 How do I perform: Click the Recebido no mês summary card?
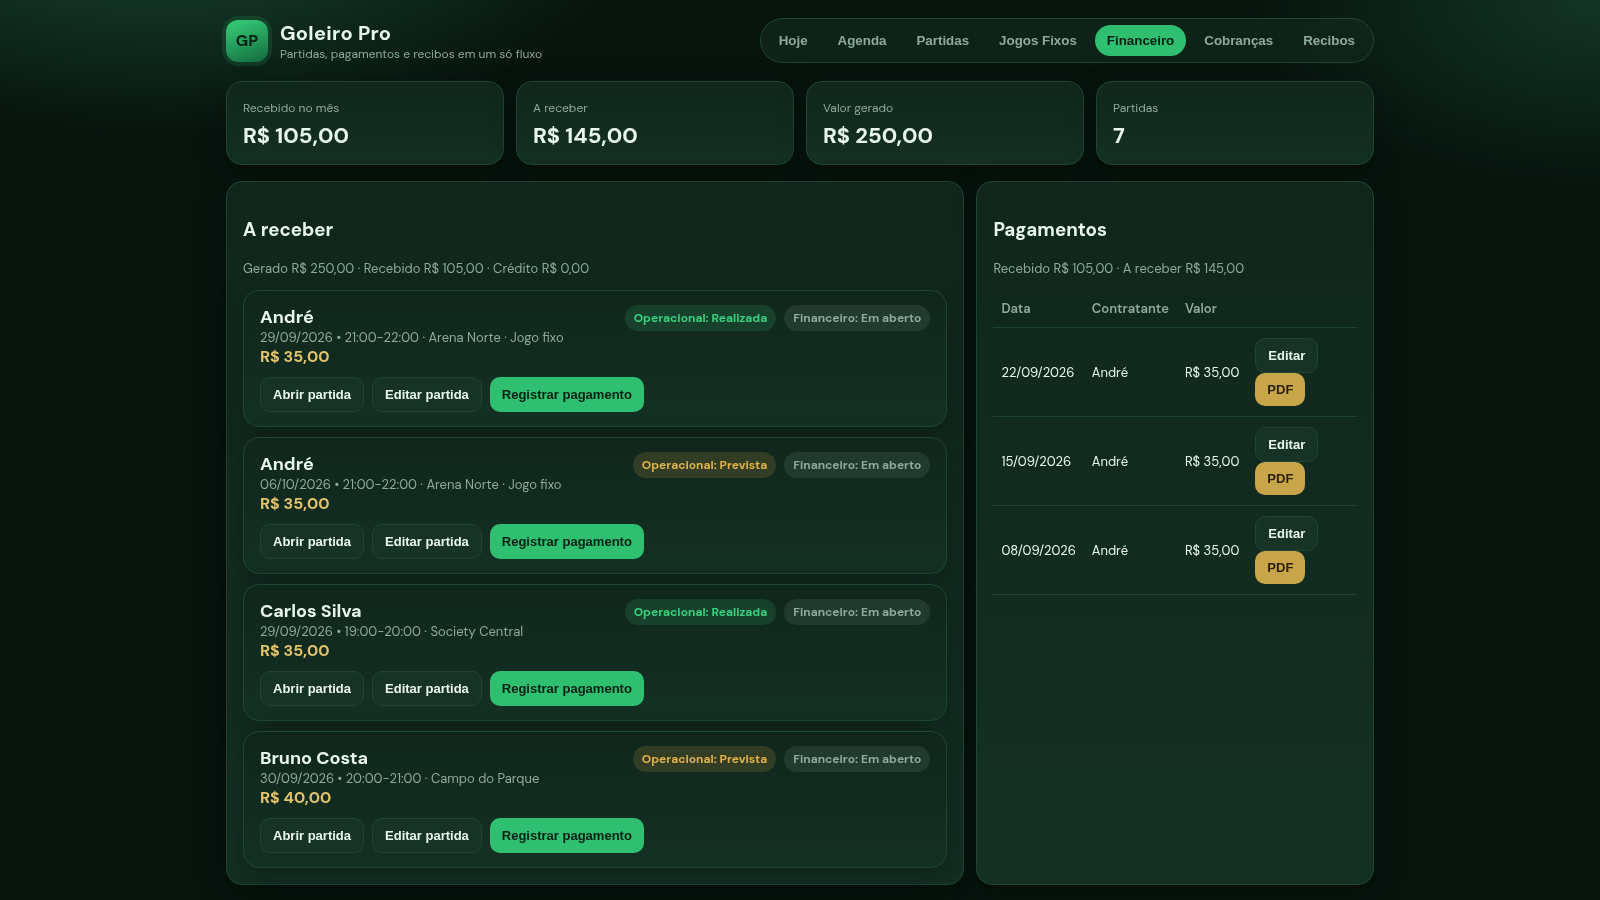(x=365, y=123)
